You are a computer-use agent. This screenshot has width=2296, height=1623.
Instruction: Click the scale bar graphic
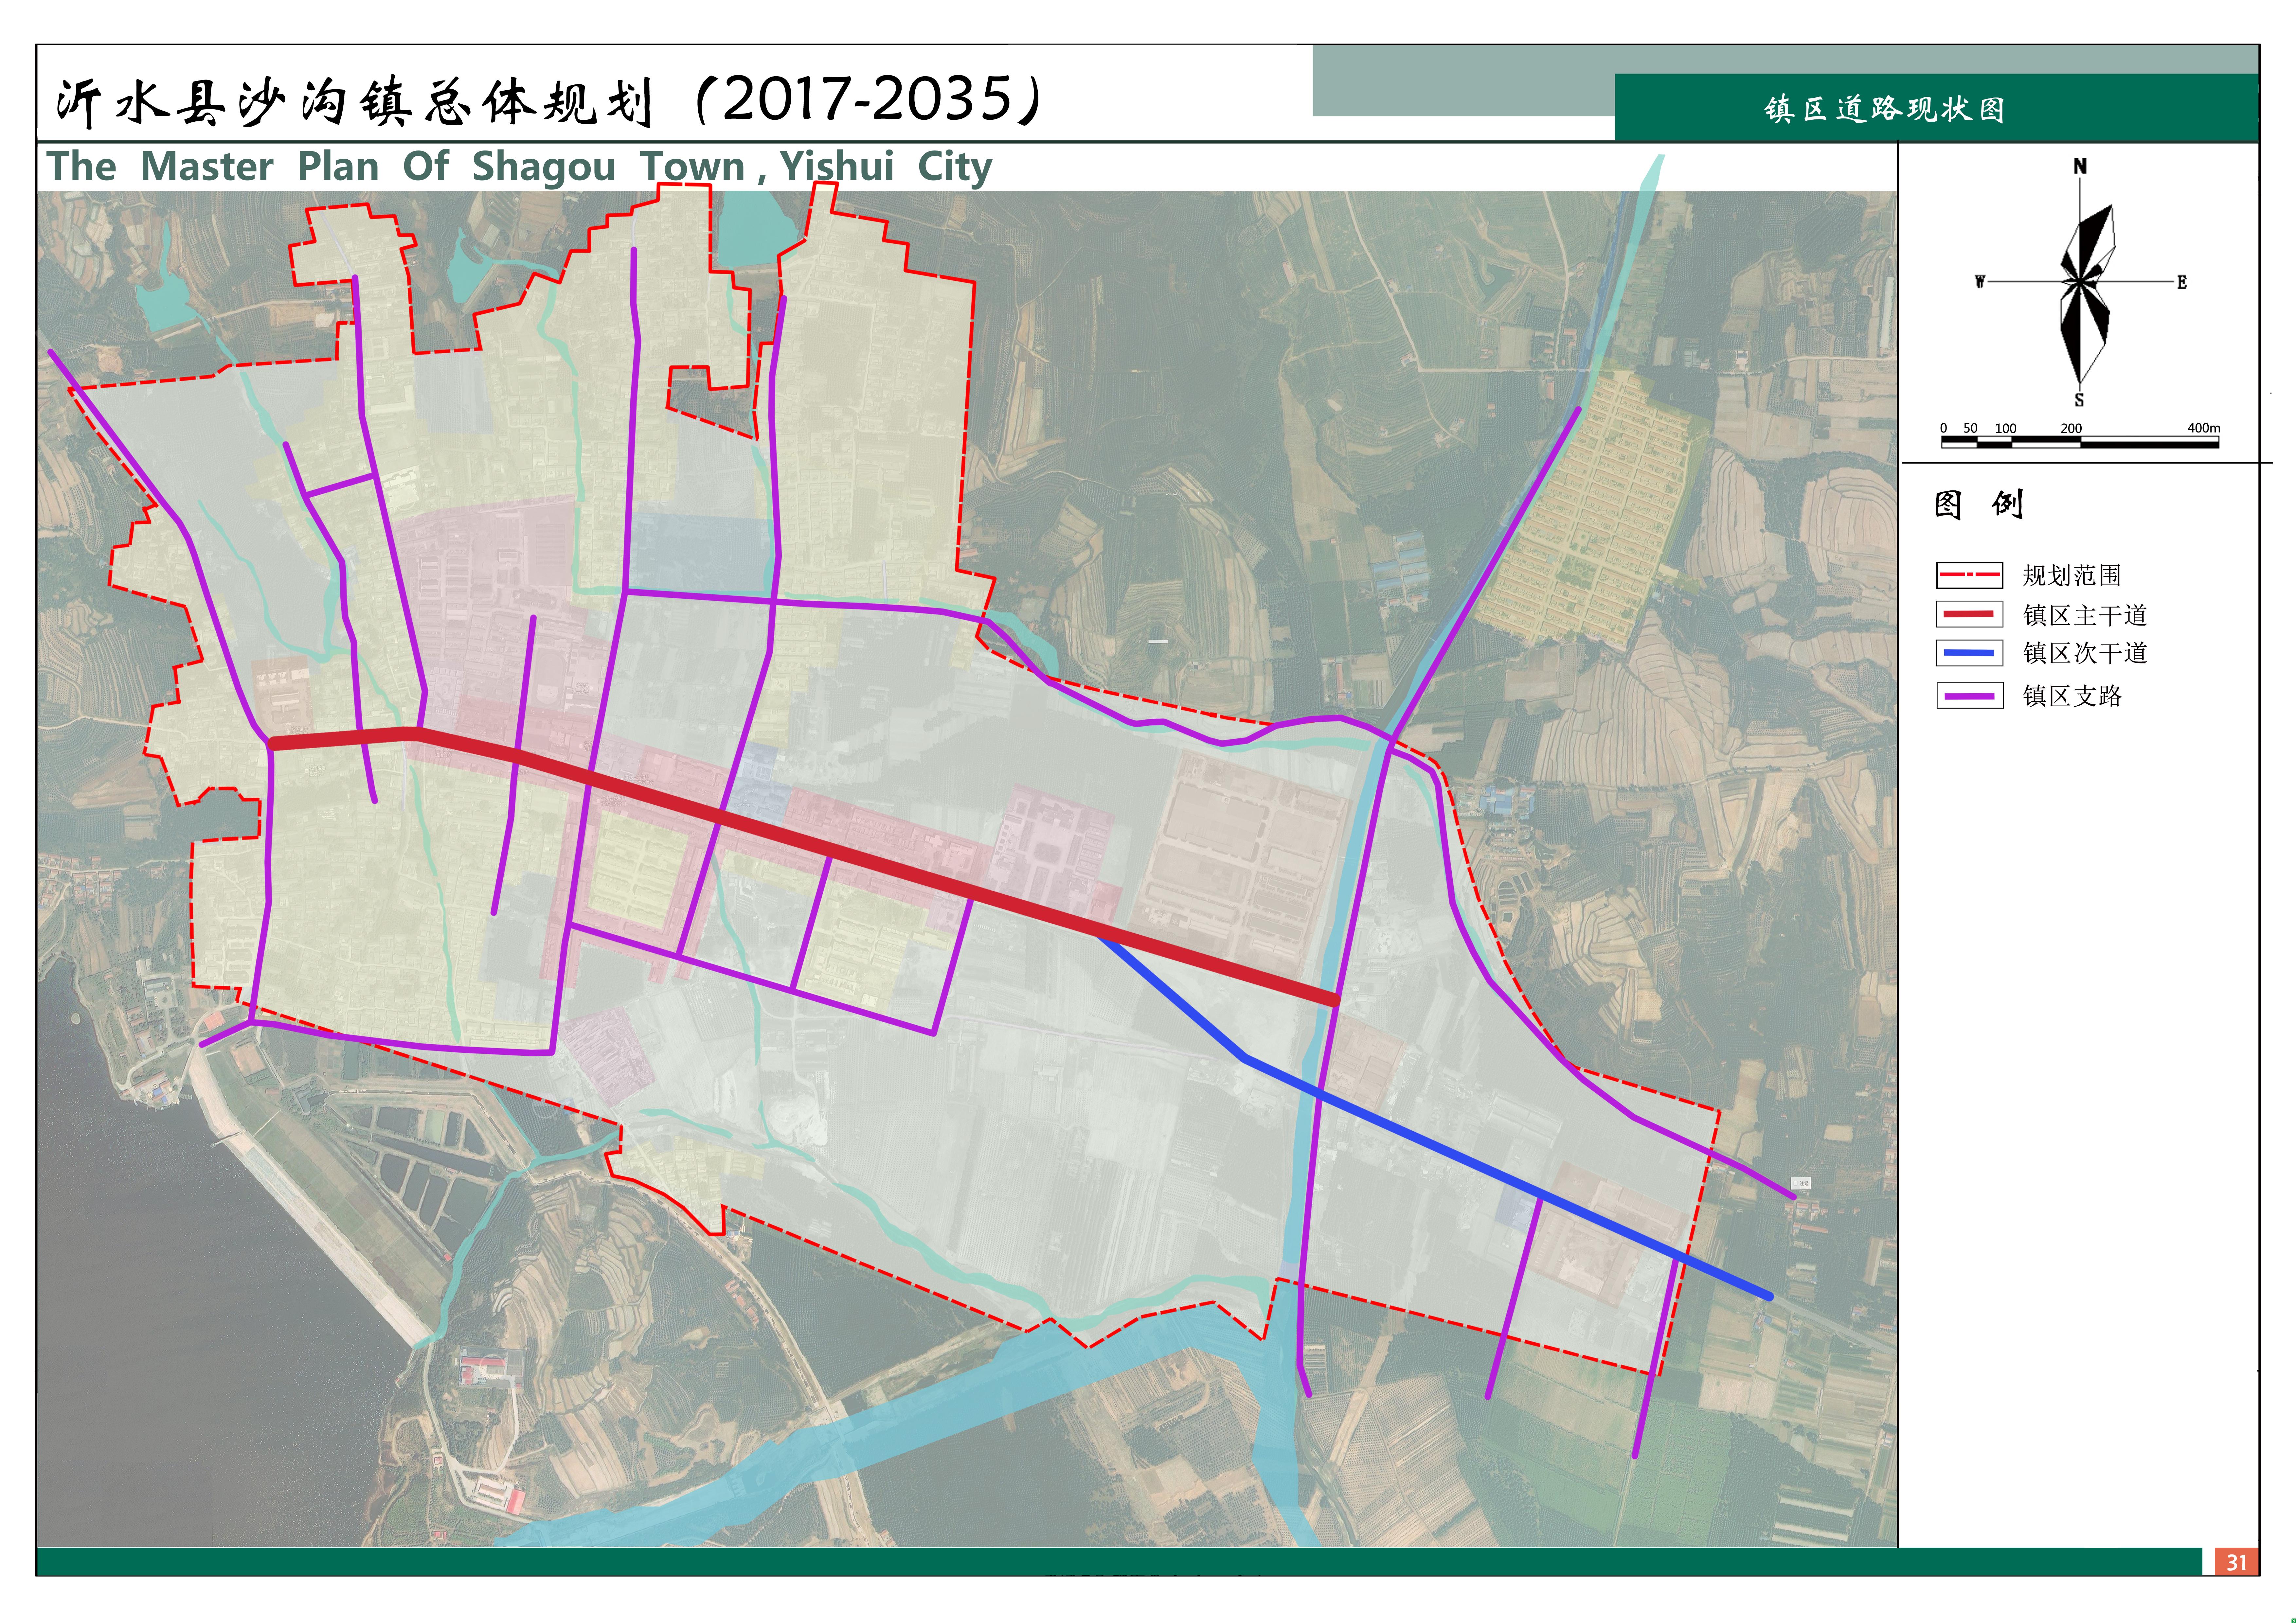[2080, 442]
